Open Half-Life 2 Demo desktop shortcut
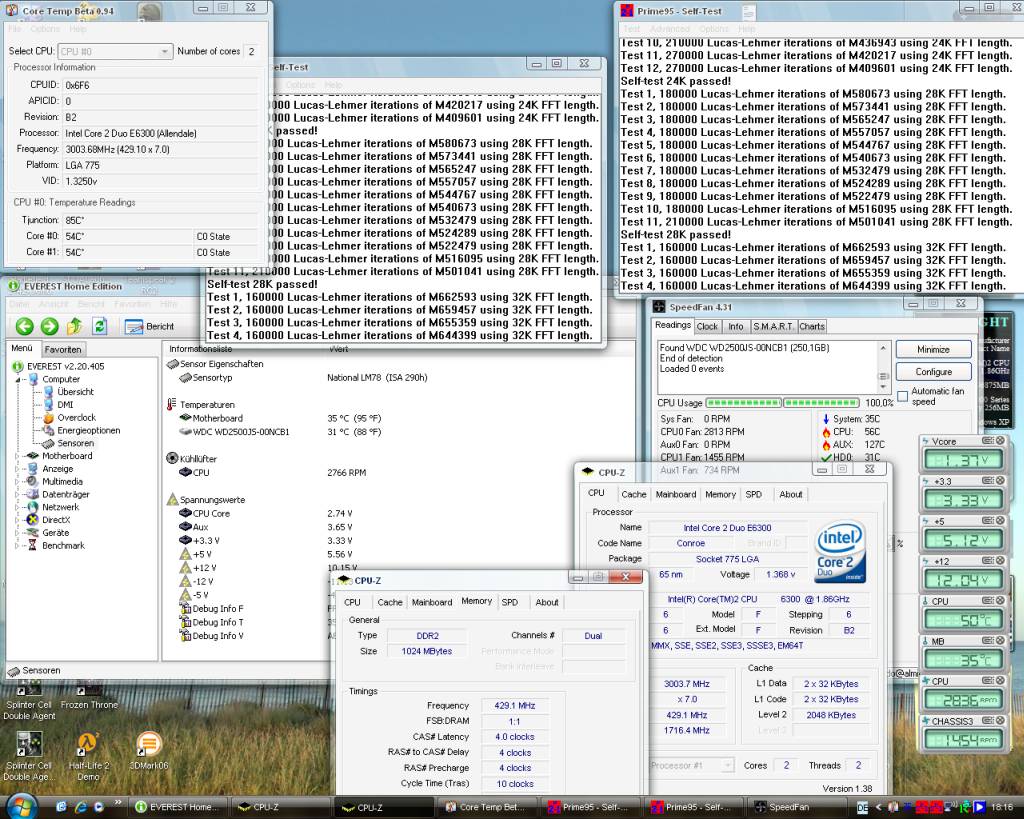 click(88, 756)
